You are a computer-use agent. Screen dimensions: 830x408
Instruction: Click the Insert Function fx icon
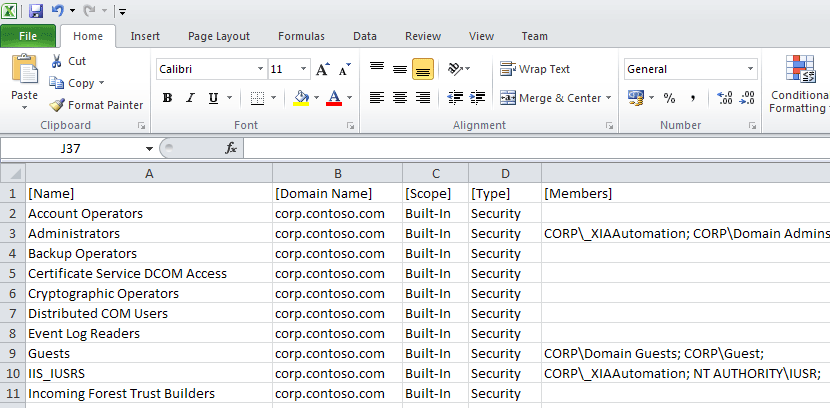231,149
